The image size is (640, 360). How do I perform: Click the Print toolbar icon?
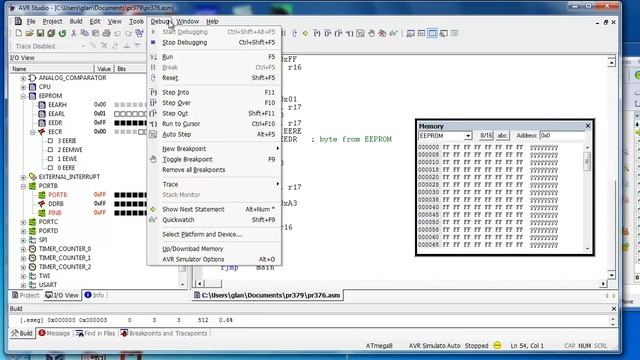tap(107, 33)
